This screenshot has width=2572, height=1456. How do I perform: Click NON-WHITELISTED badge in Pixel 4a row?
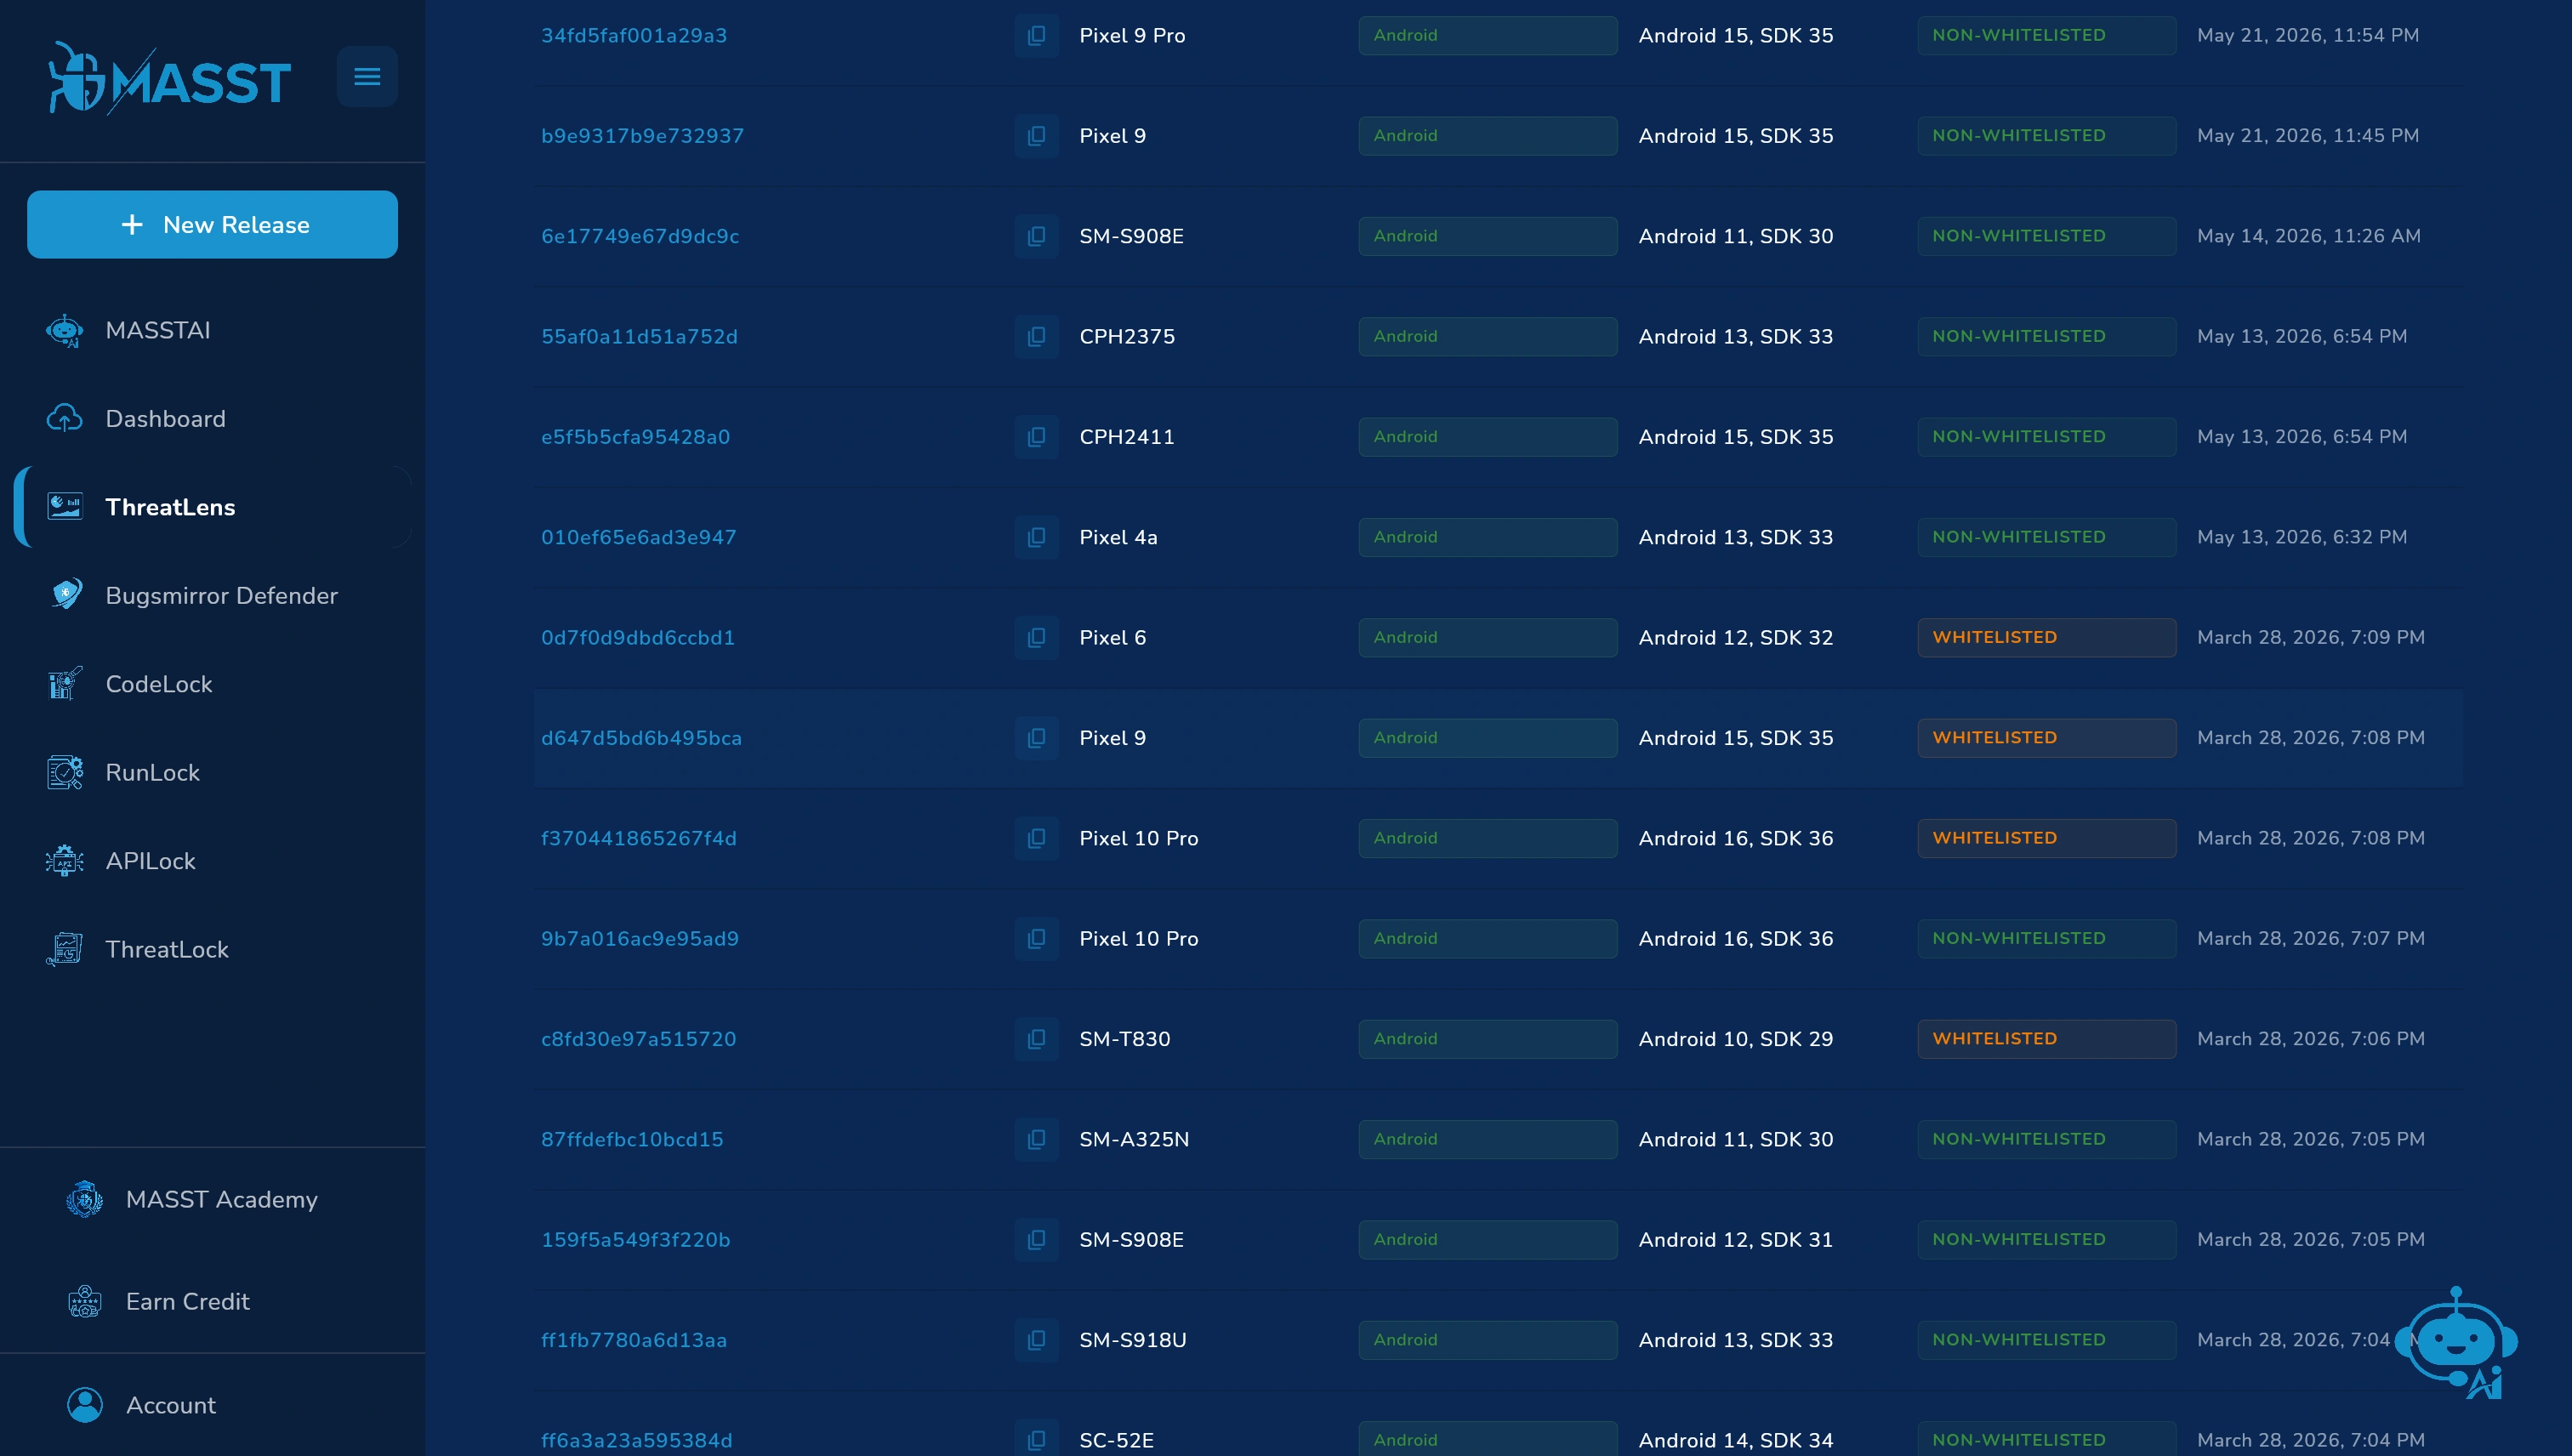(x=2046, y=537)
